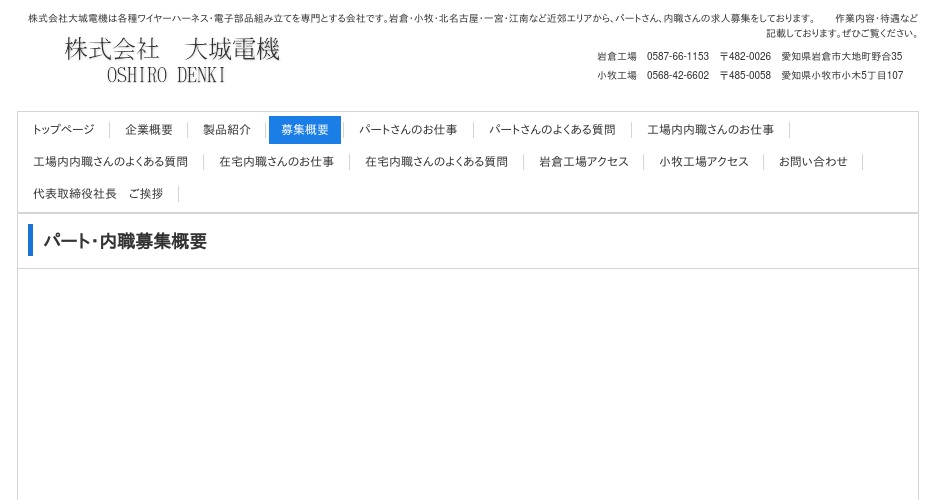Screen dimensions: 937x500
Task: Open the 小牧工場アクセス link
Action: point(704,162)
